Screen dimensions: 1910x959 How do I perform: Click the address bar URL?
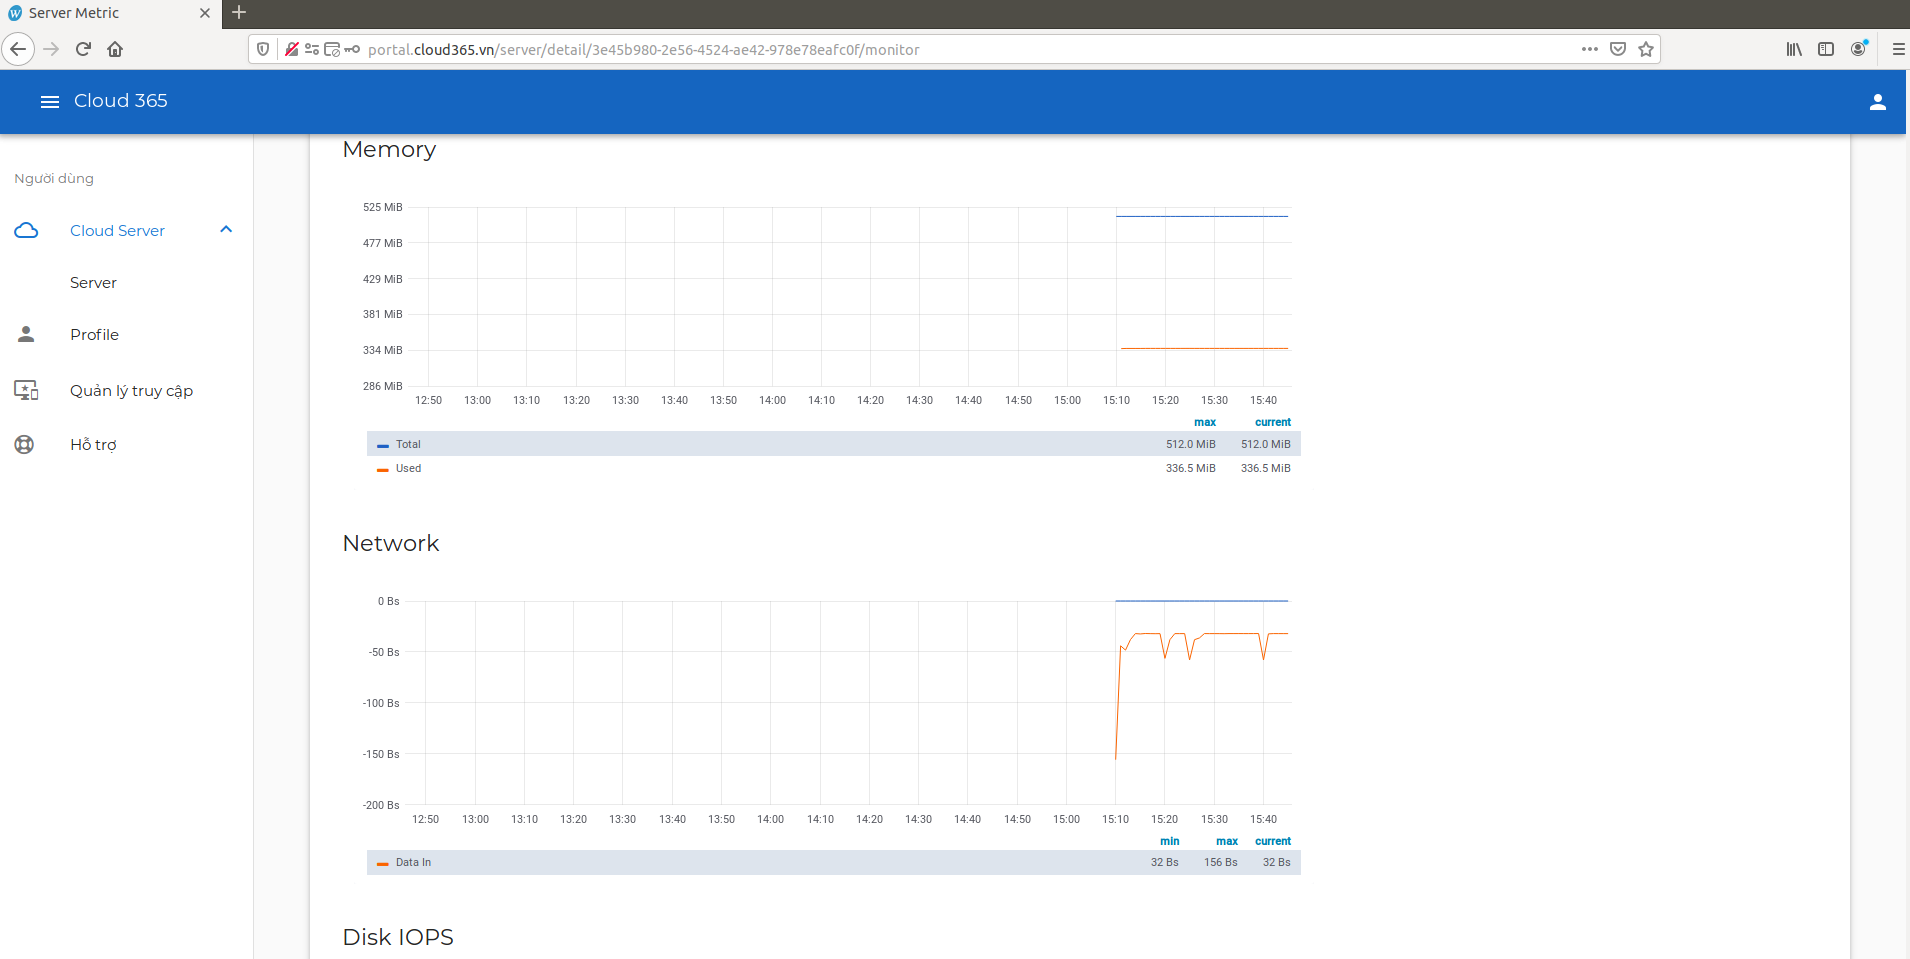pos(643,50)
